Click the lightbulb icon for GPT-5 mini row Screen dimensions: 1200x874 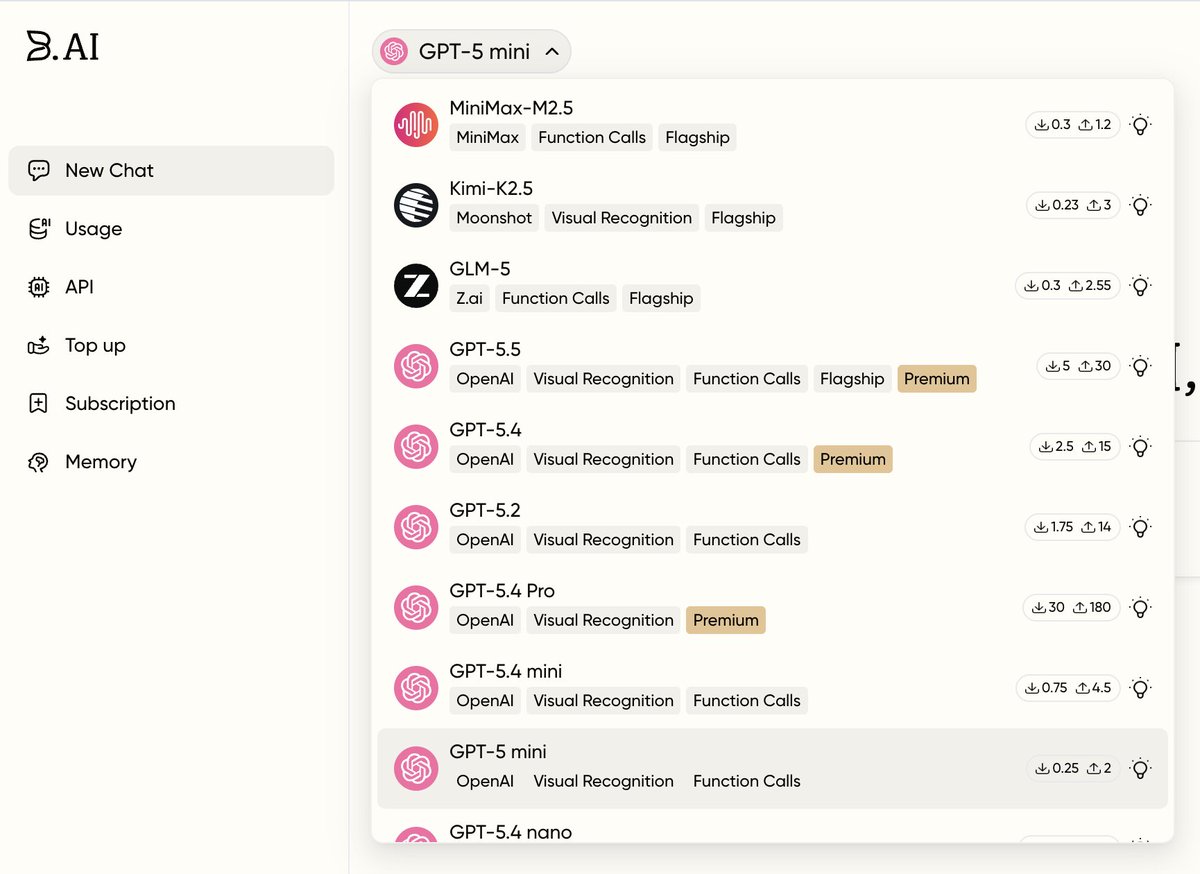click(x=1140, y=768)
